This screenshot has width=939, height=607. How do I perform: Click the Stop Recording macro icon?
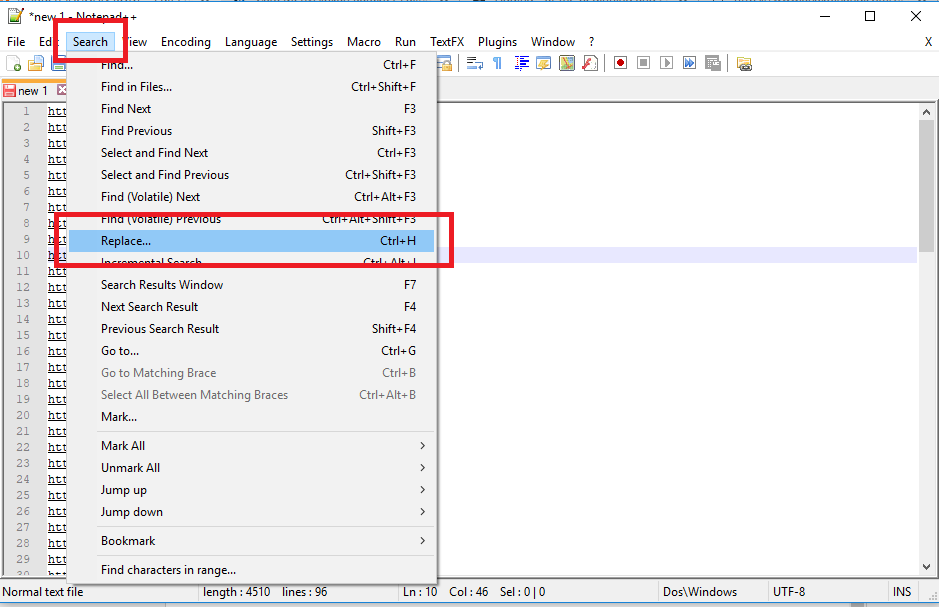point(643,63)
